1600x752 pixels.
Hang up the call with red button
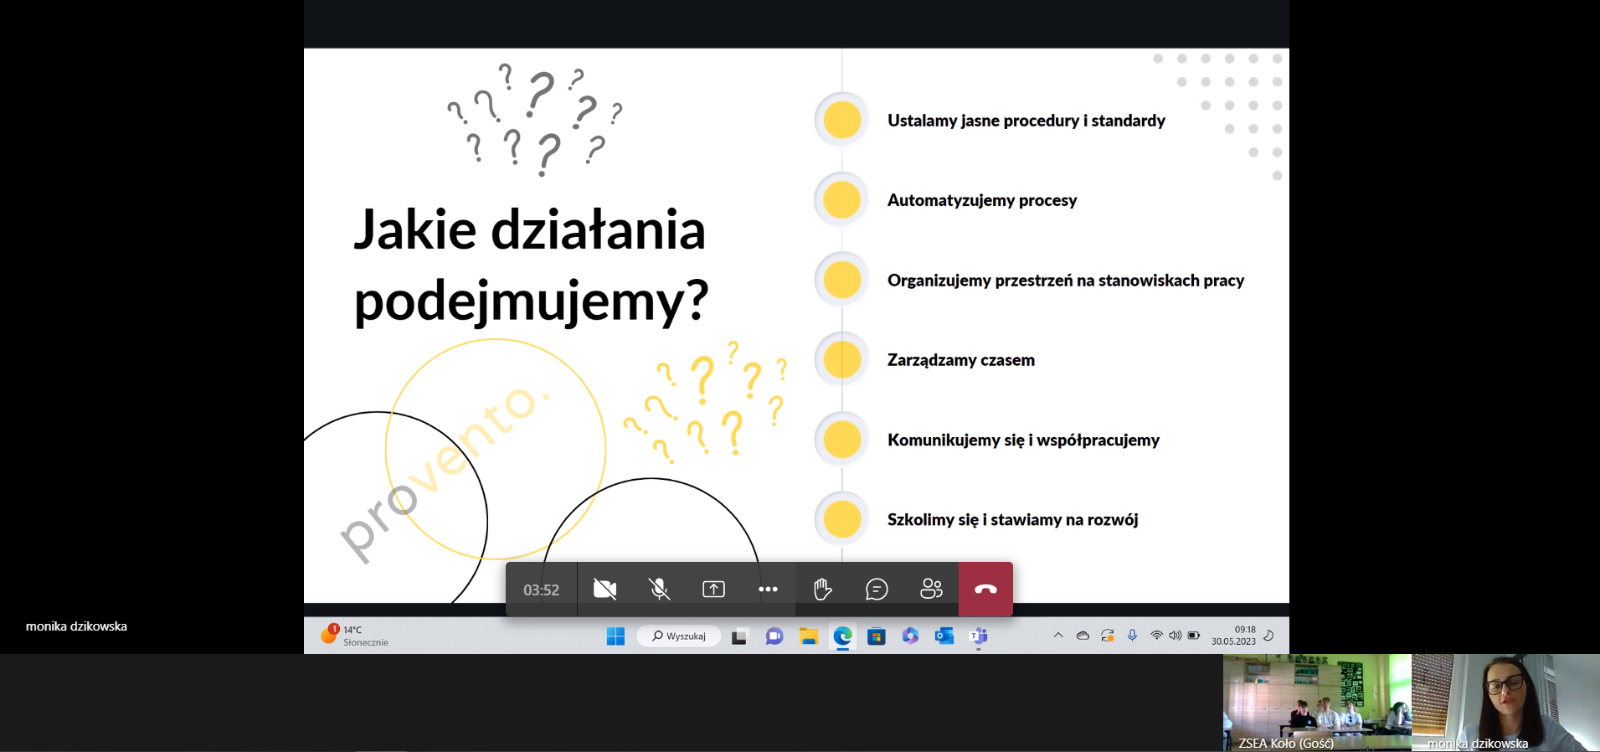point(985,589)
